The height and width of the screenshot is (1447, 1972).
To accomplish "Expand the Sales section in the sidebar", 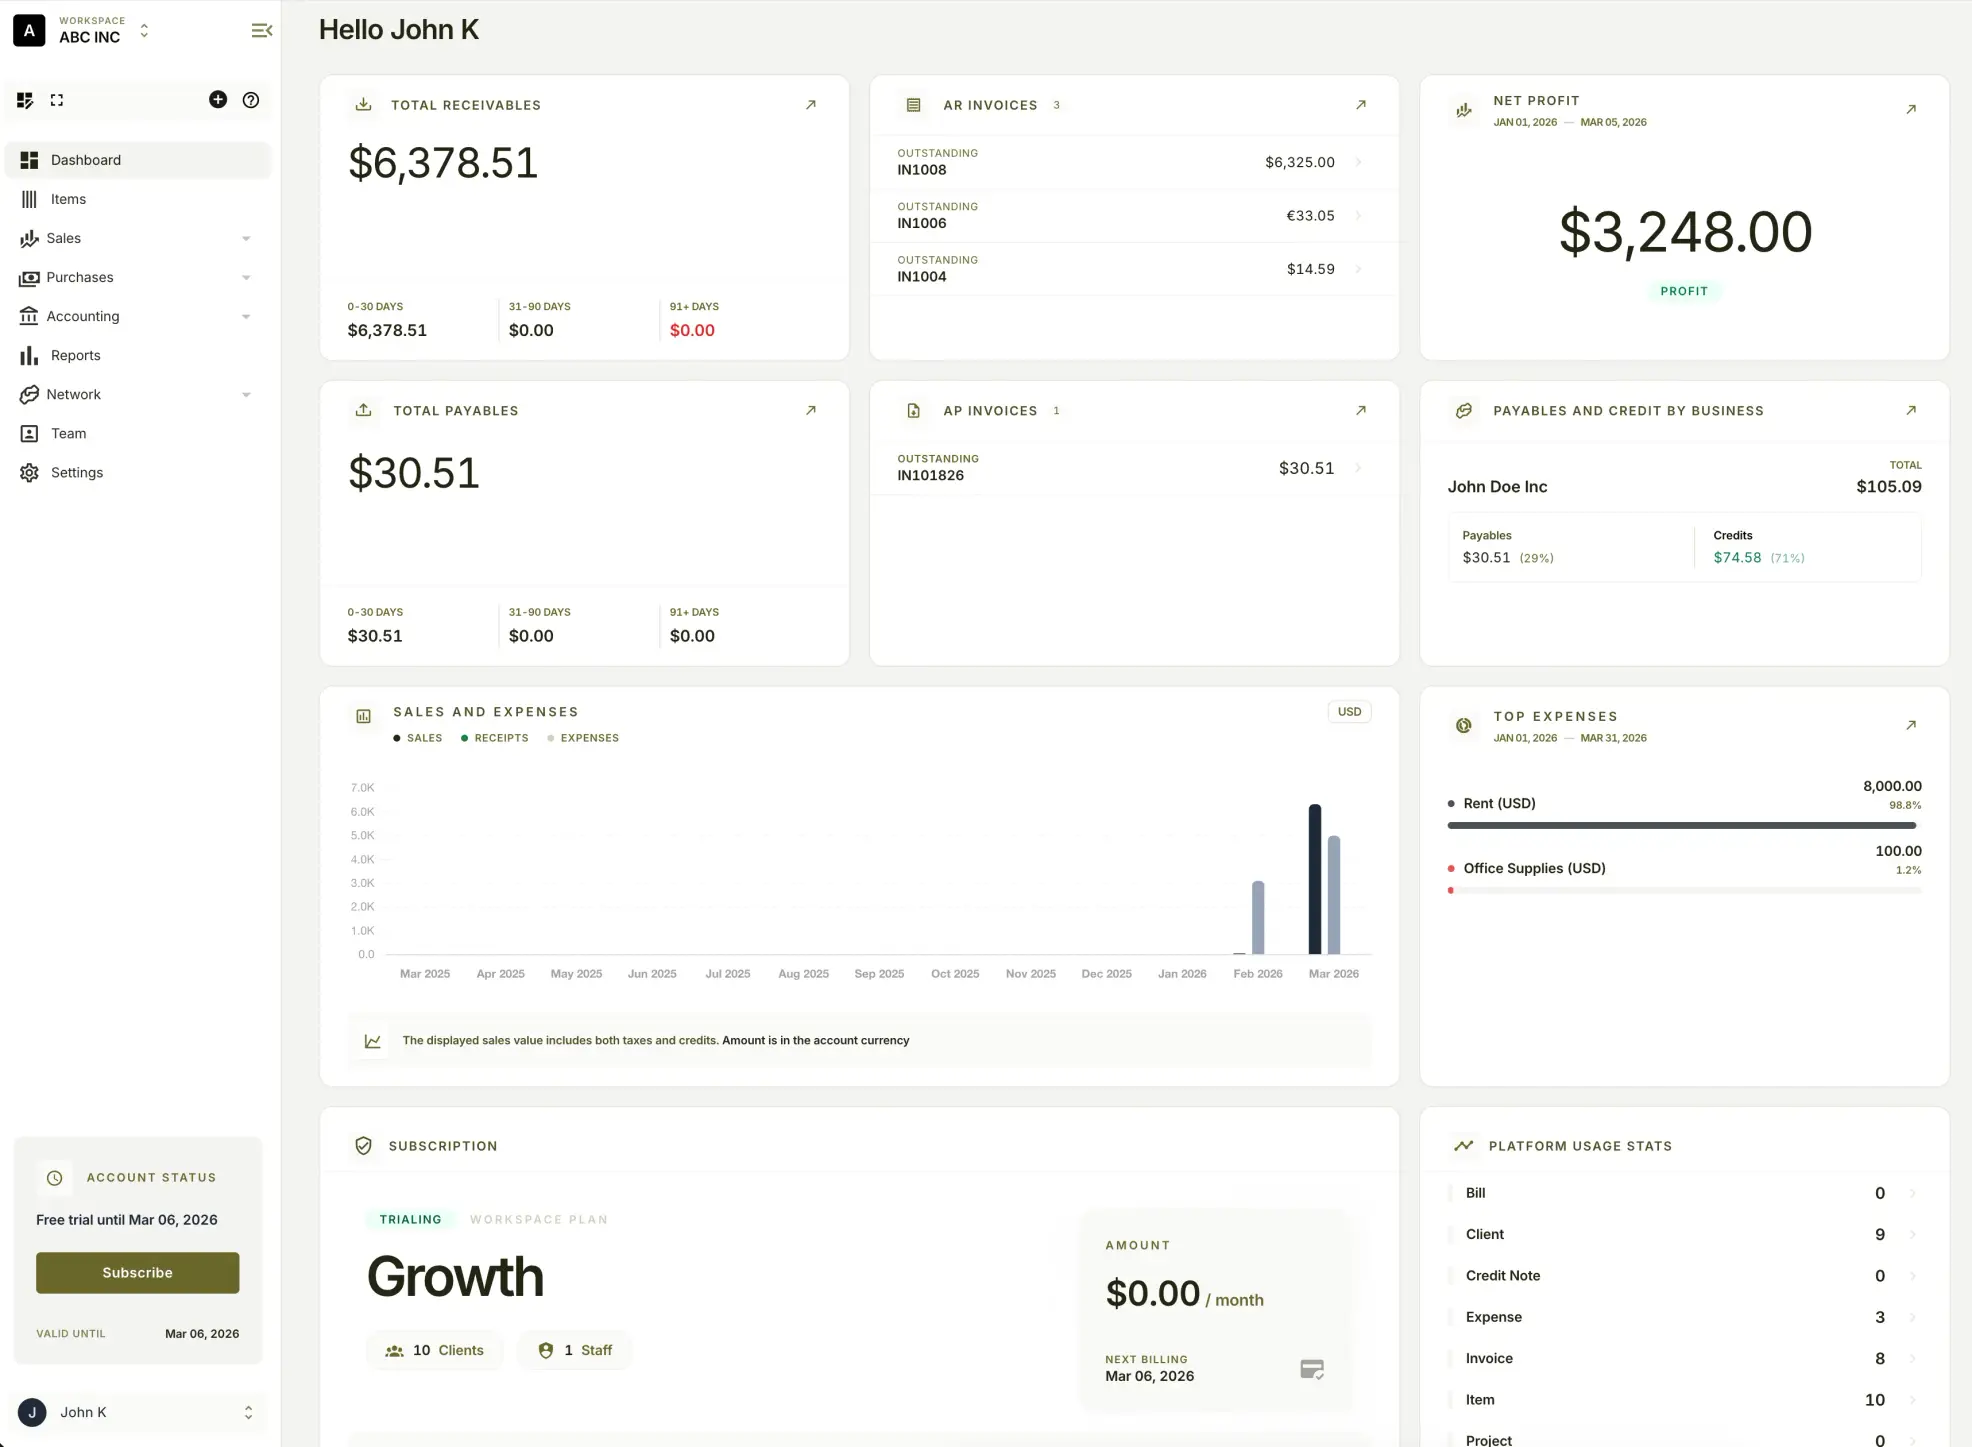I will click(246, 238).
